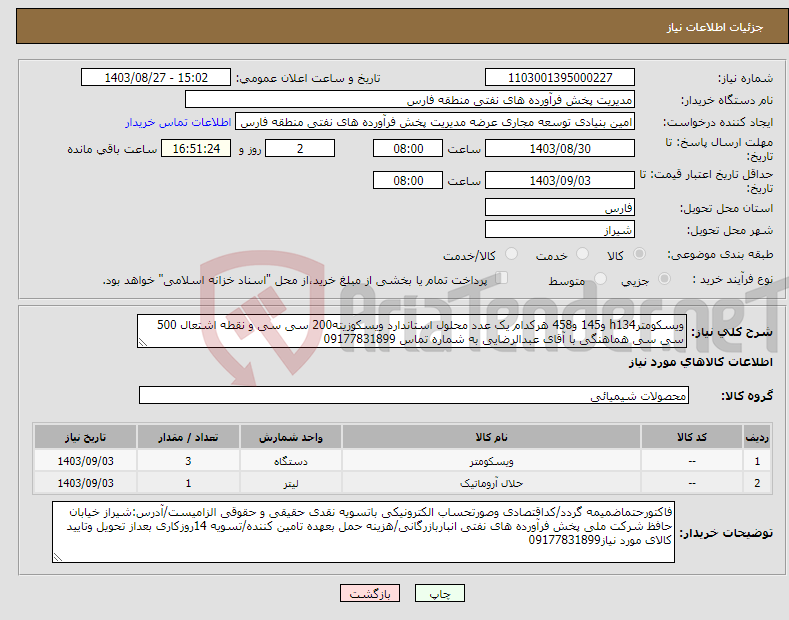Select the کالا radio button
The image size is (789, 620).
coord(639,254)
